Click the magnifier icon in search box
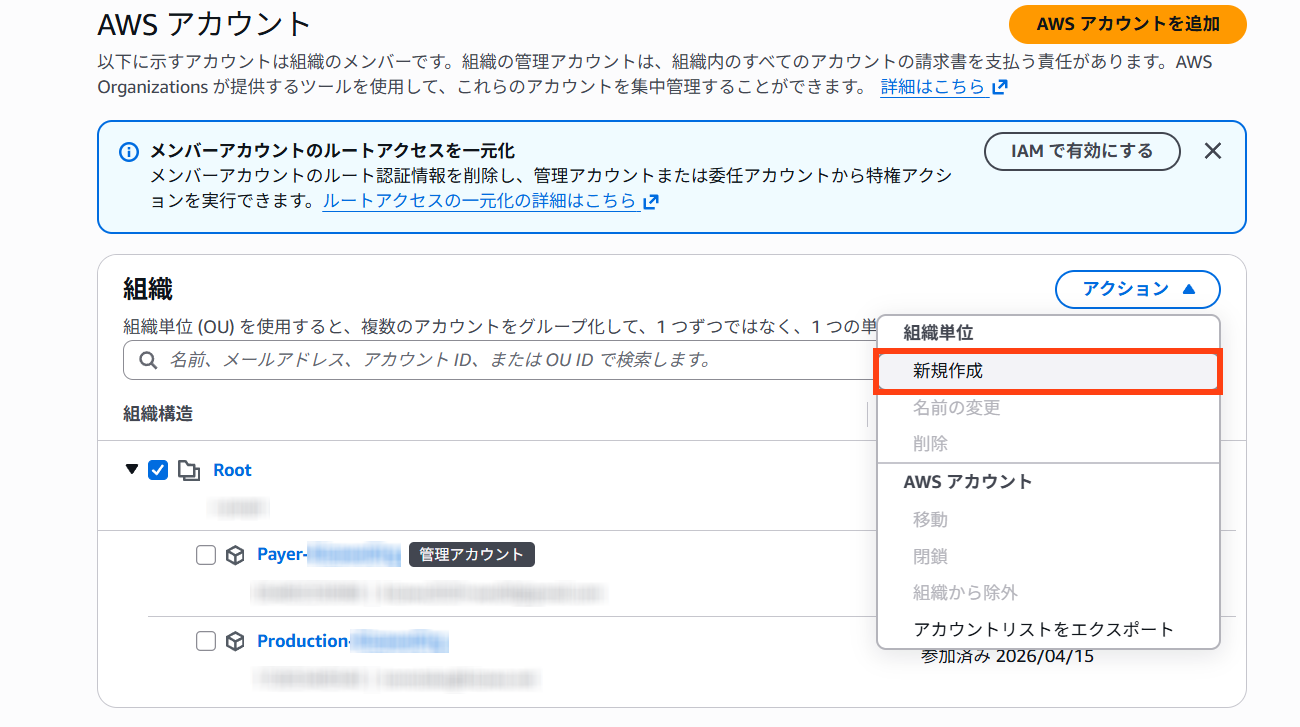This screenshot has height=727, width=1300. [x=147, y=360]
